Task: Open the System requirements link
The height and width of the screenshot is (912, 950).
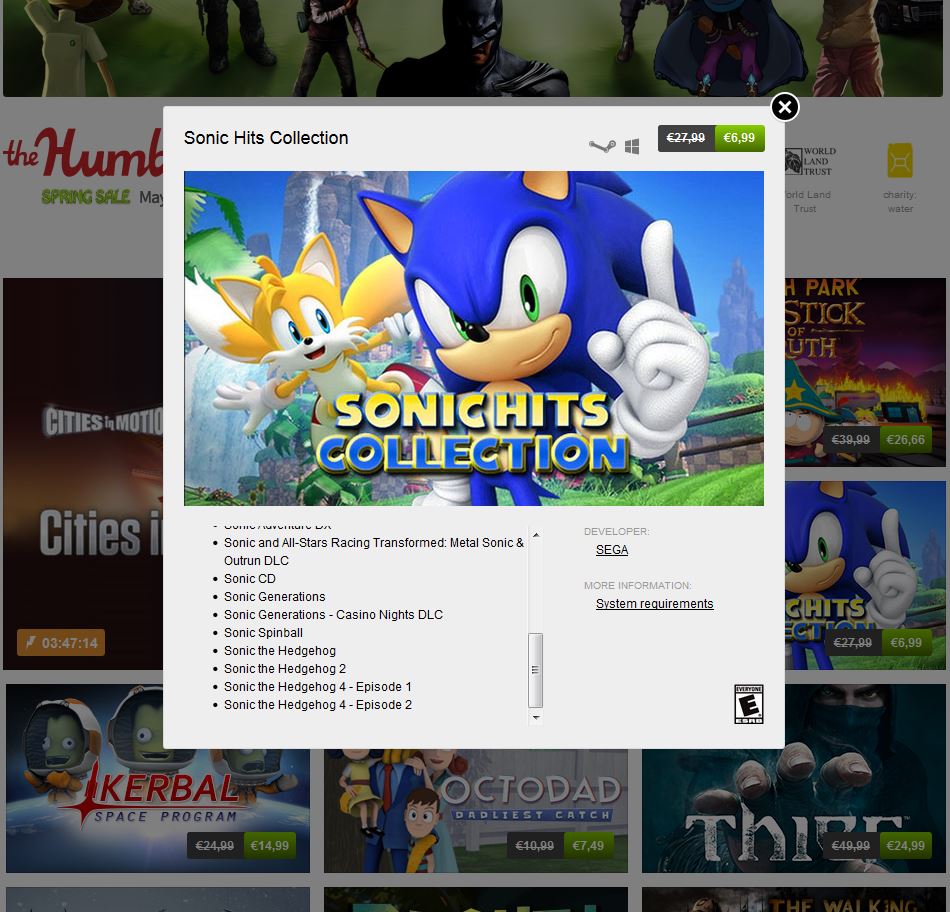Action: coord(654,604)
